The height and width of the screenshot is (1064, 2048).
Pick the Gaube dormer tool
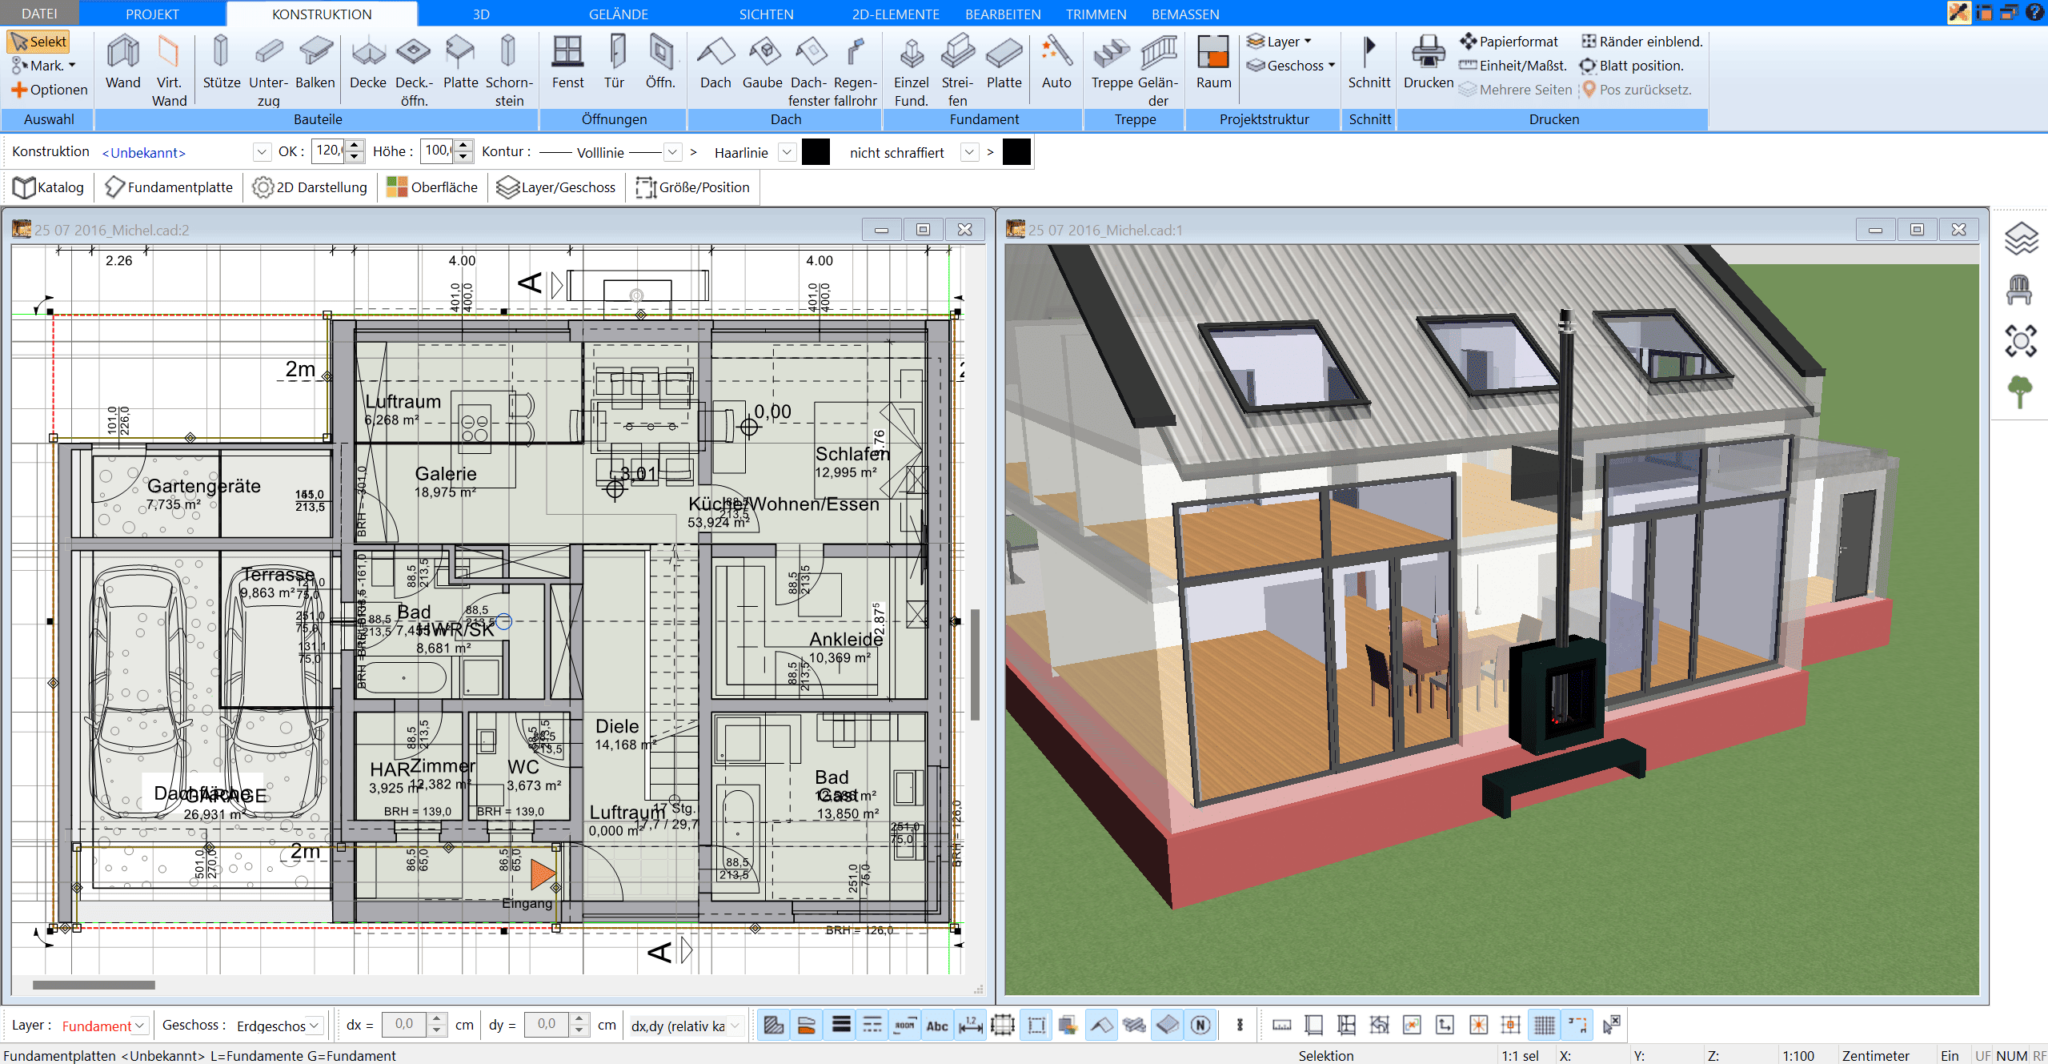[762, 62]
